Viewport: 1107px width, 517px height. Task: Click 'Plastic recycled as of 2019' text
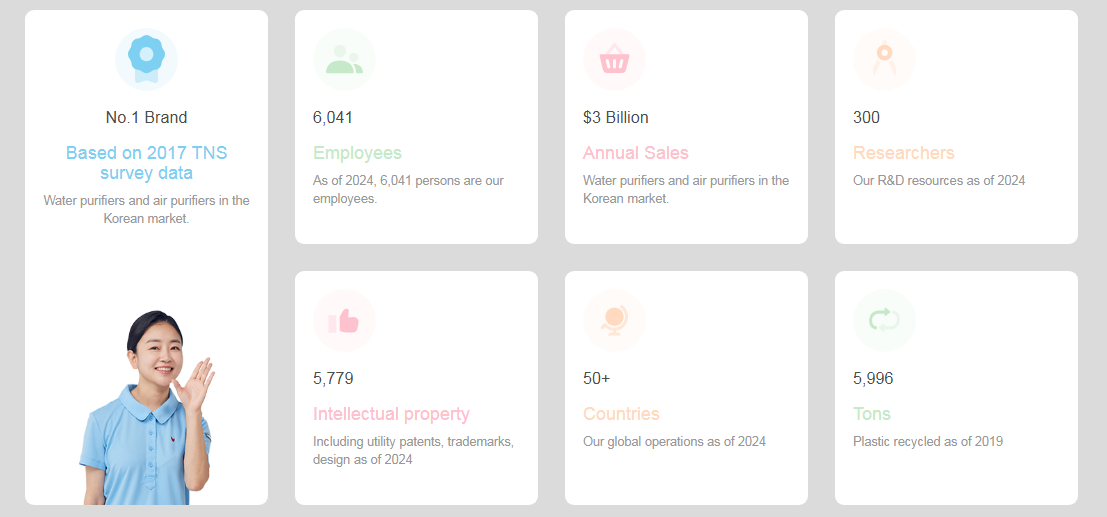[927, 441]
